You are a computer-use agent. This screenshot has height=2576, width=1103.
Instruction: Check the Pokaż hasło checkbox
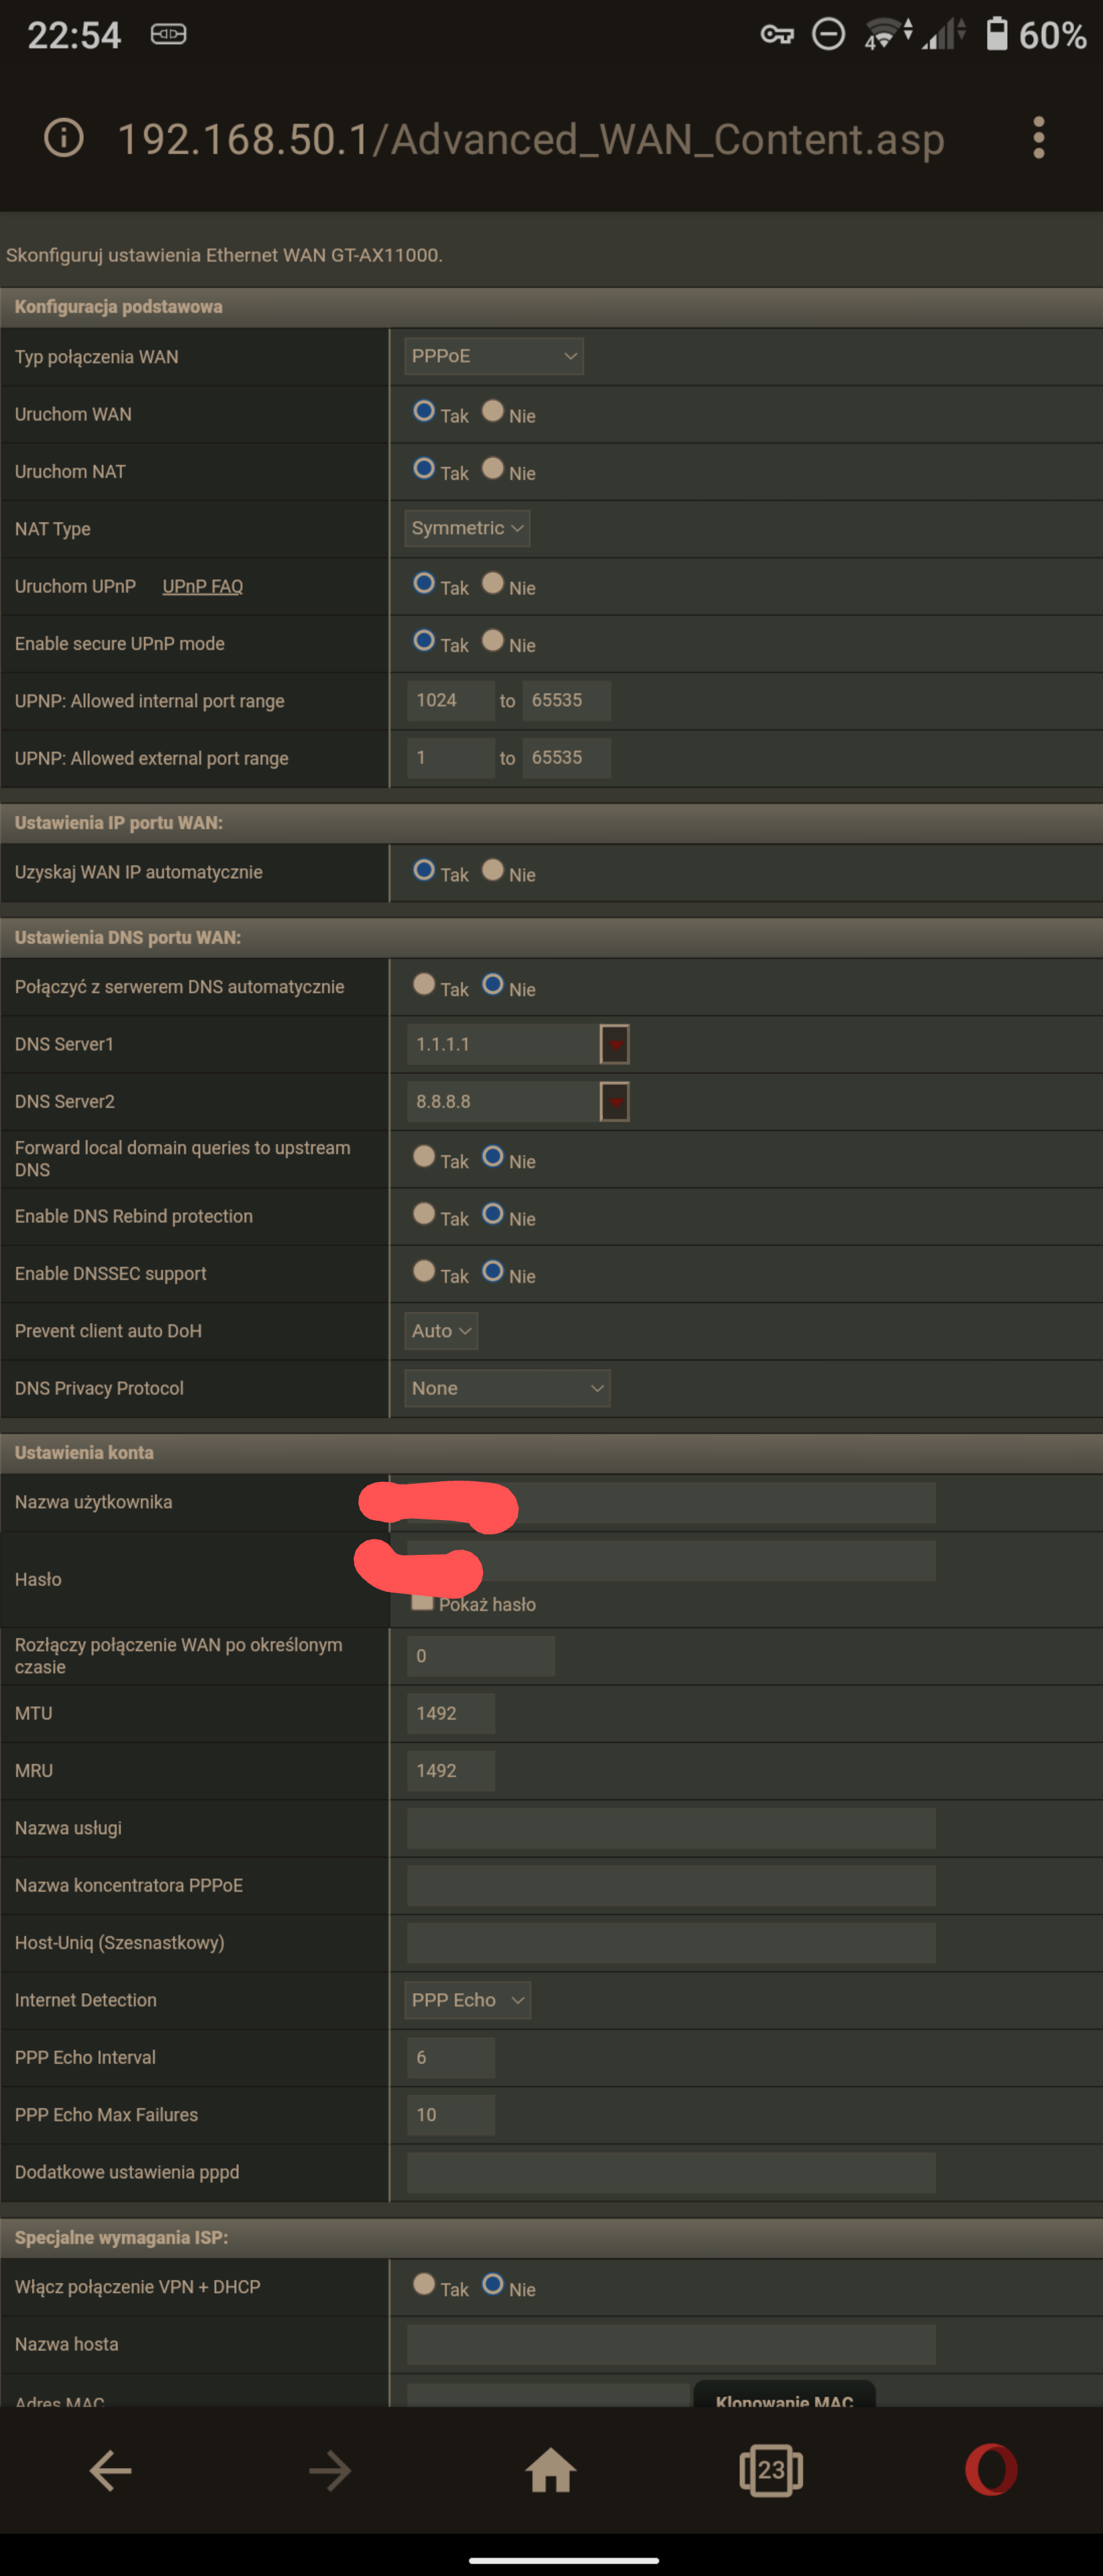pyautogui.click(x=422, y=1602)
